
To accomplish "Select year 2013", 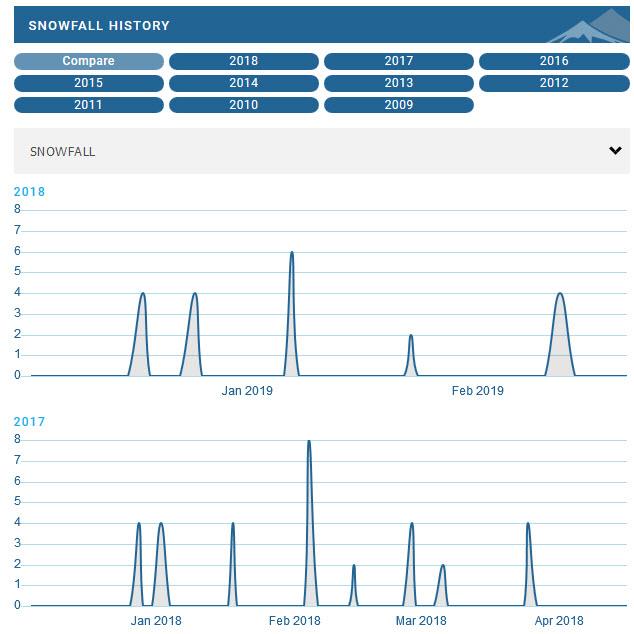I will click(399, 83).
